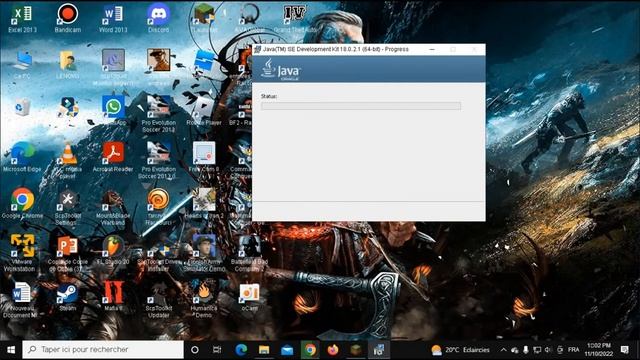Launch Discord from the desktop

pos(158,18)
